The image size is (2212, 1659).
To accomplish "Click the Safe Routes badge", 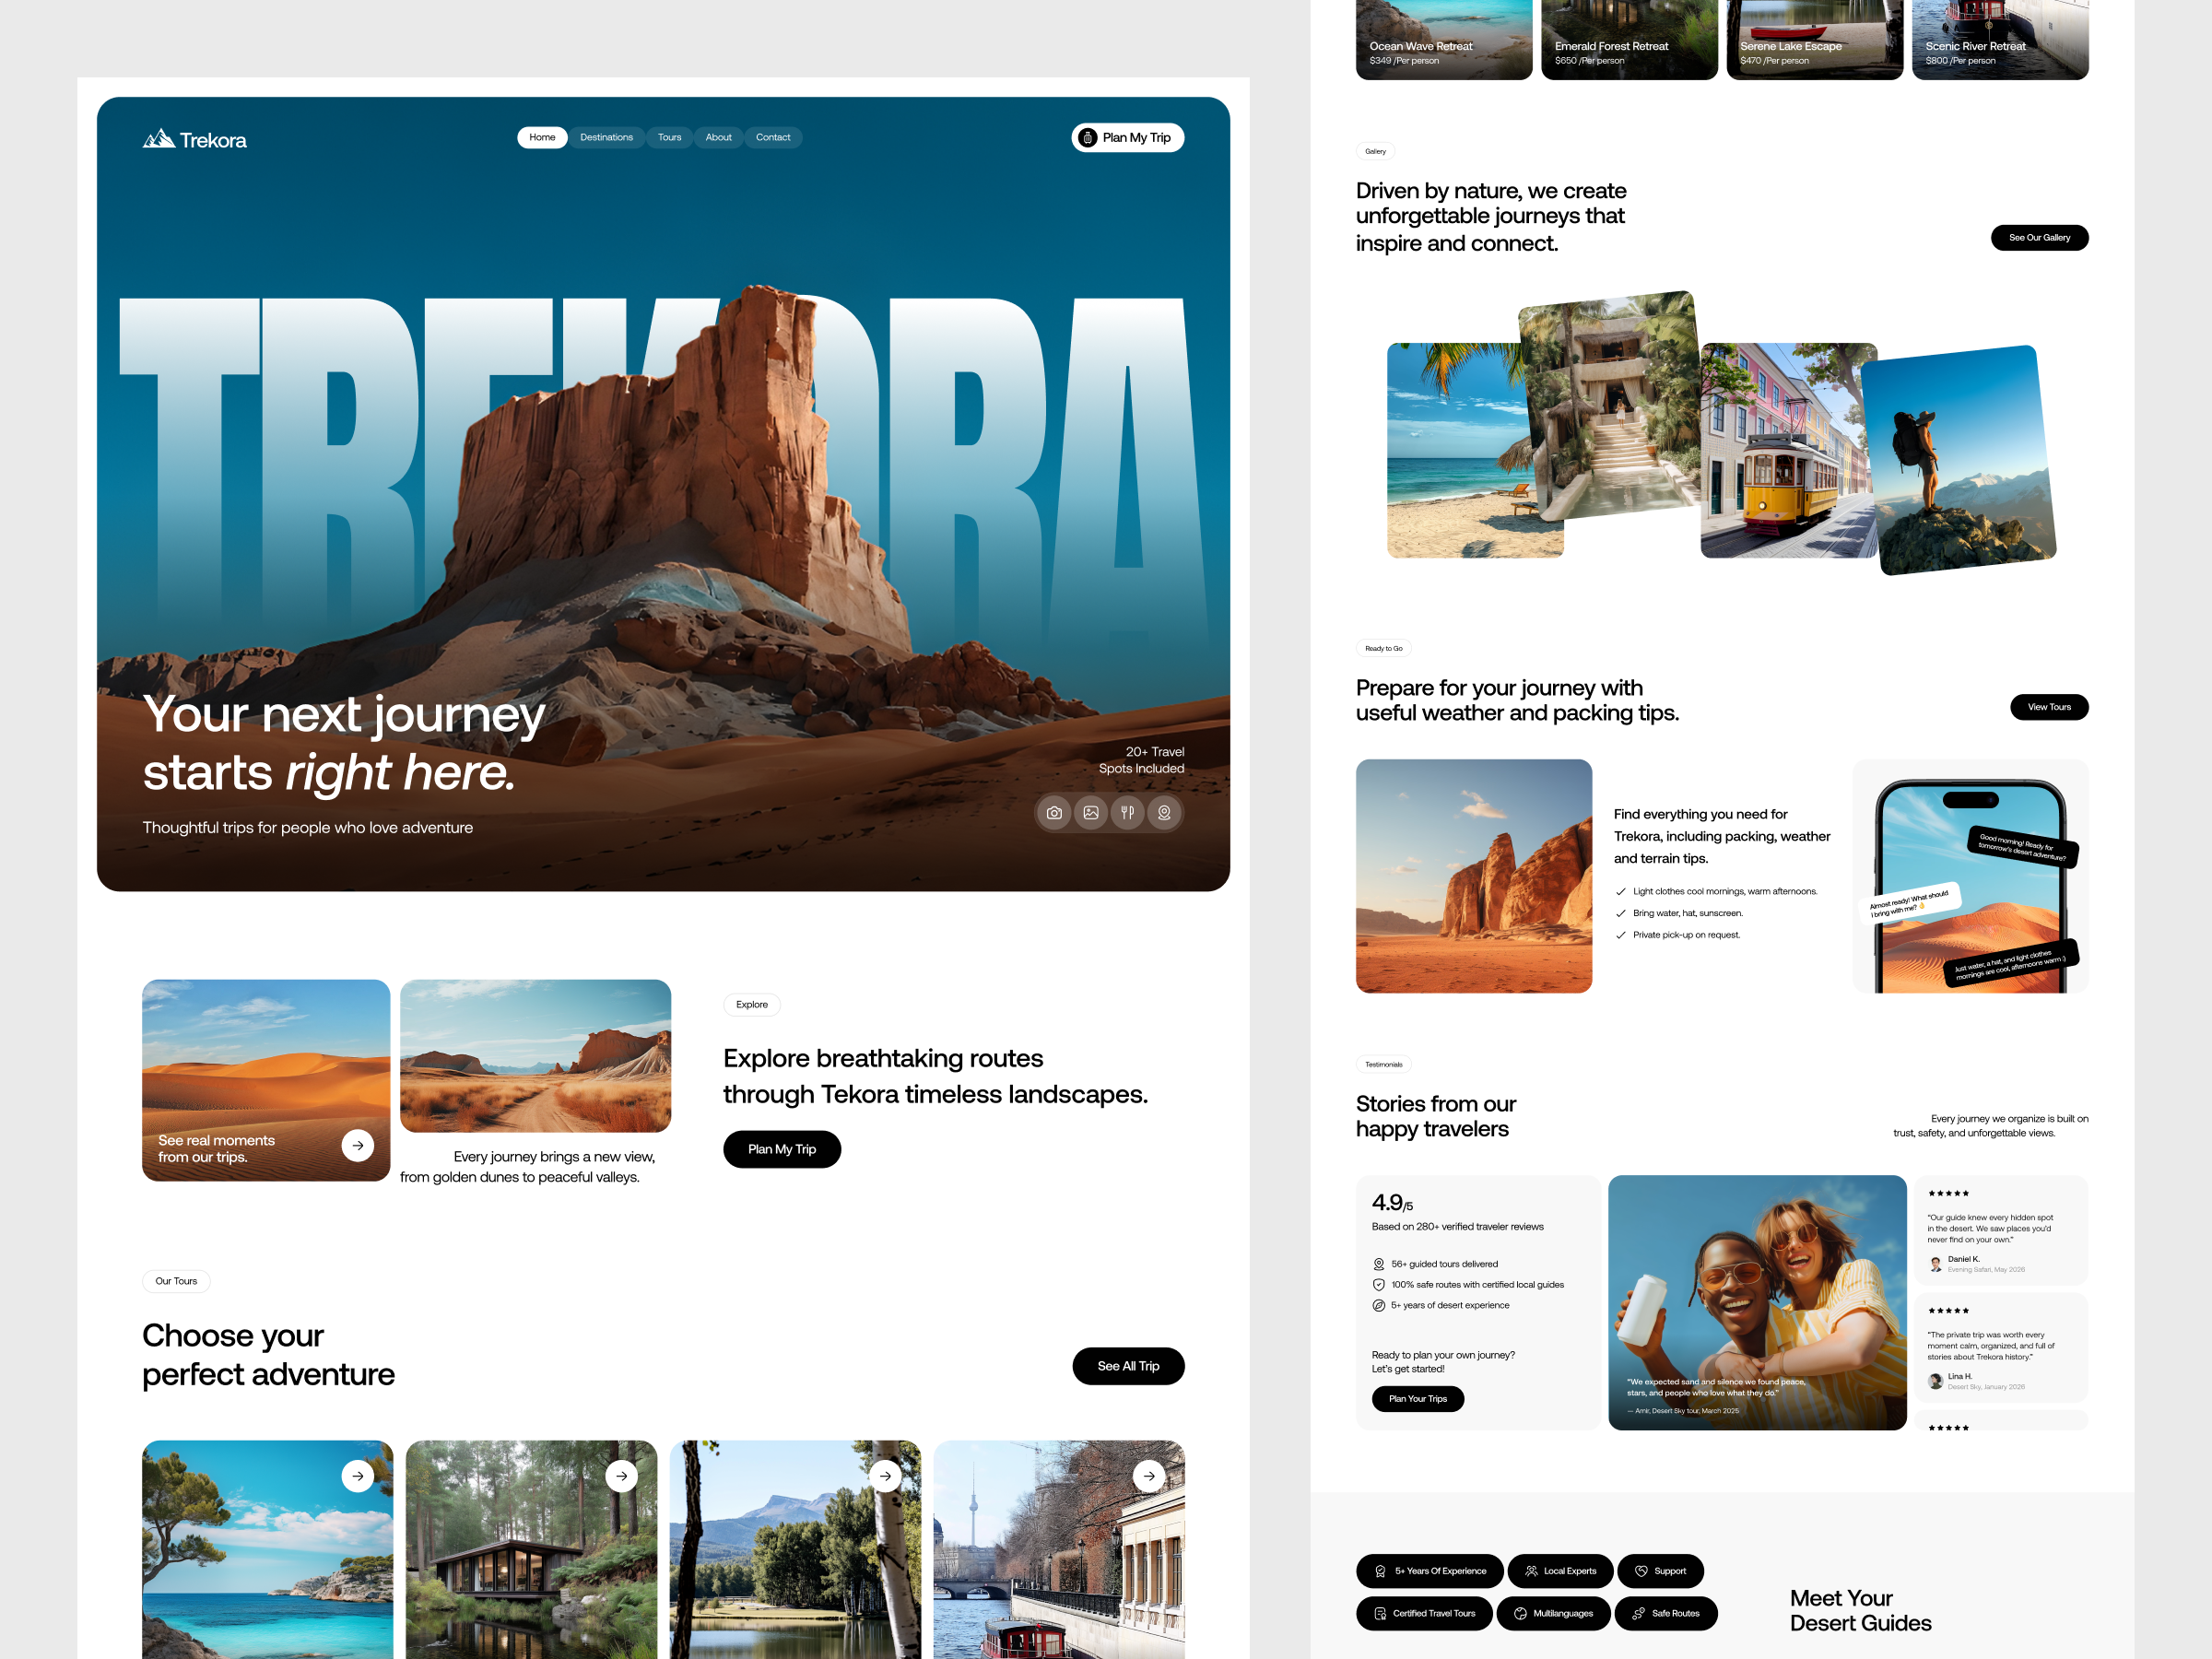I will [1666, 1614].
